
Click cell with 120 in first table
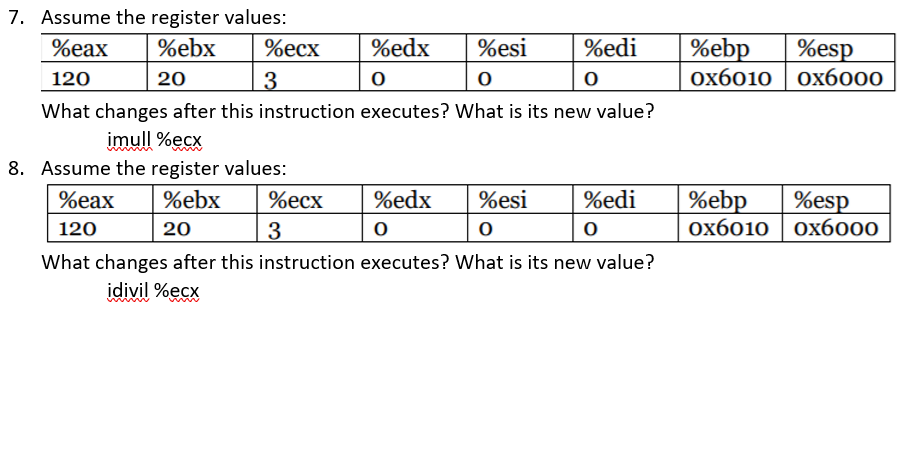94,77
